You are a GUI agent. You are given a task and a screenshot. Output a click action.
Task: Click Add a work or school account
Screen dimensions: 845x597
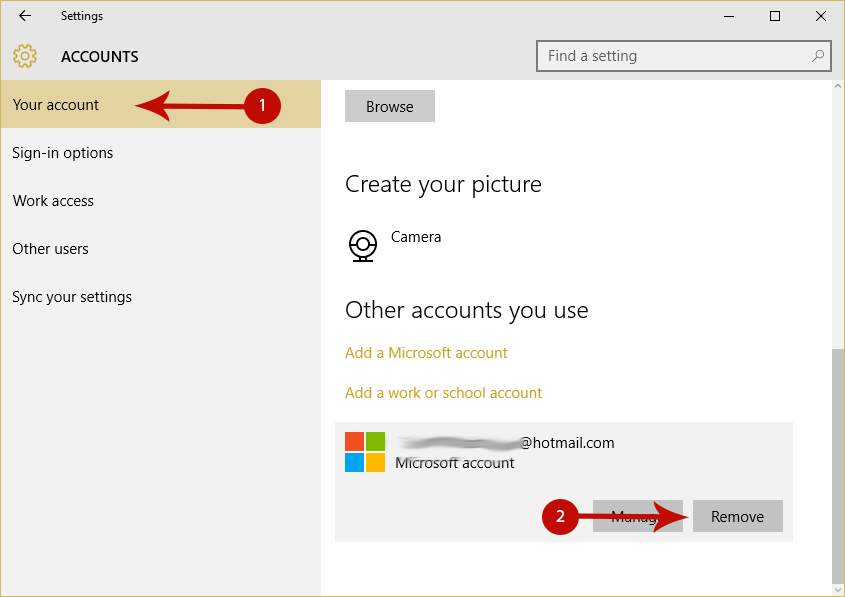tap(443, 392)
